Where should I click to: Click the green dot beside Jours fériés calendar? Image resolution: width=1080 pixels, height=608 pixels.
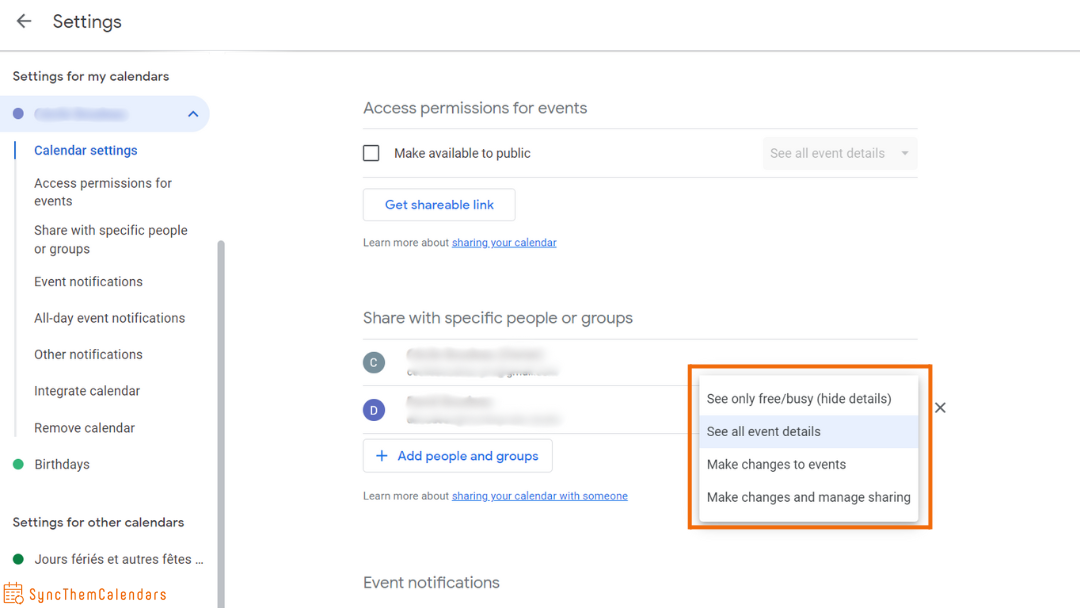17,559
